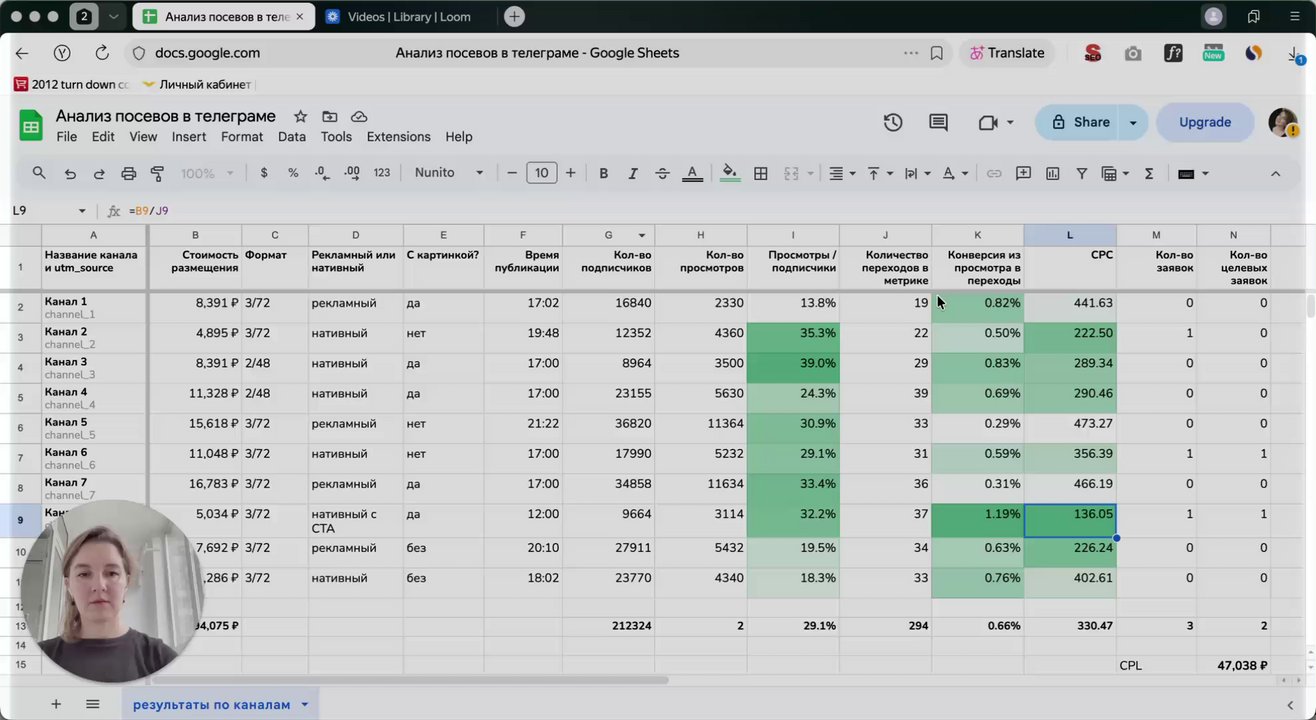
Task: Click the create filter icon
Action: point(1081,173)
